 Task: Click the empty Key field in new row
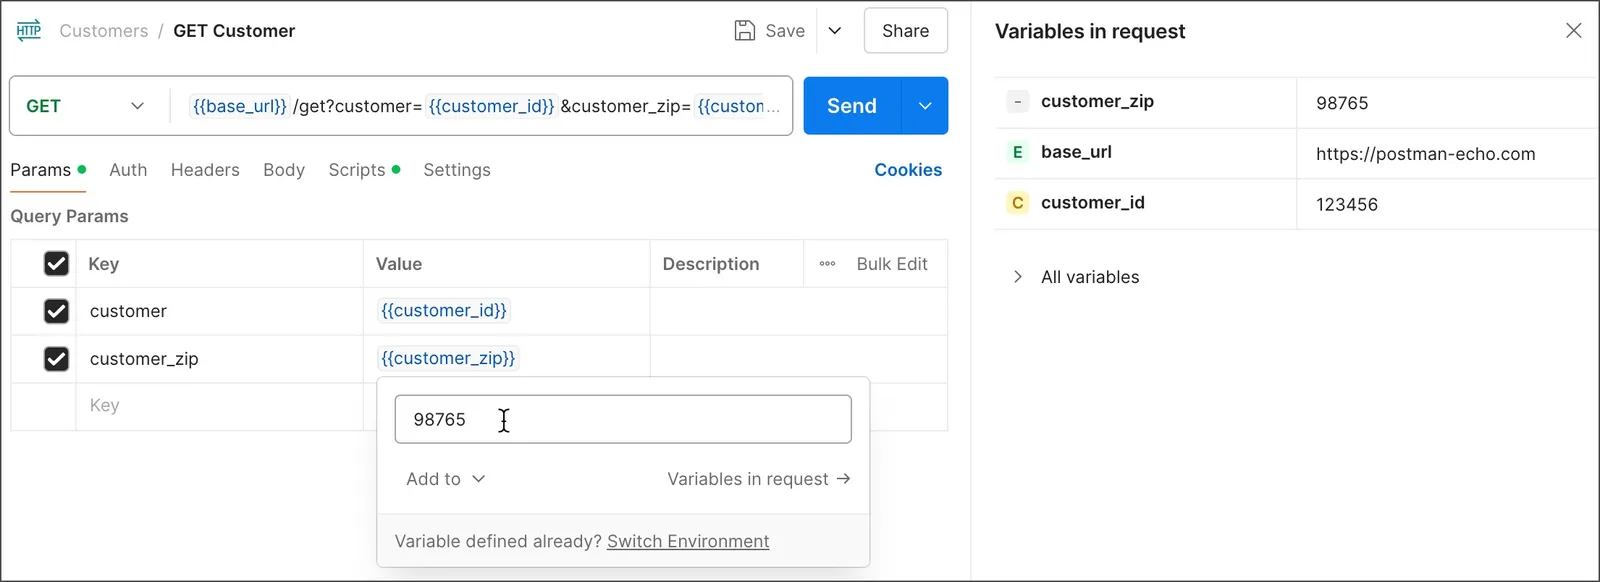[219, 406]
